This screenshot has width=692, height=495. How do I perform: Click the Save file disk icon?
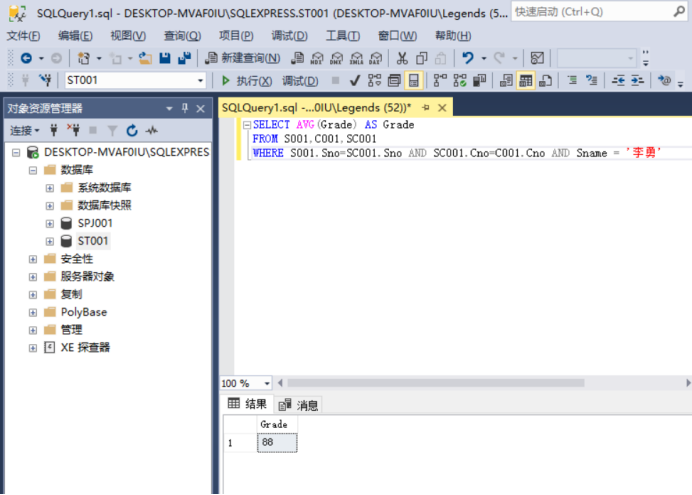click(x=165, y=58)
